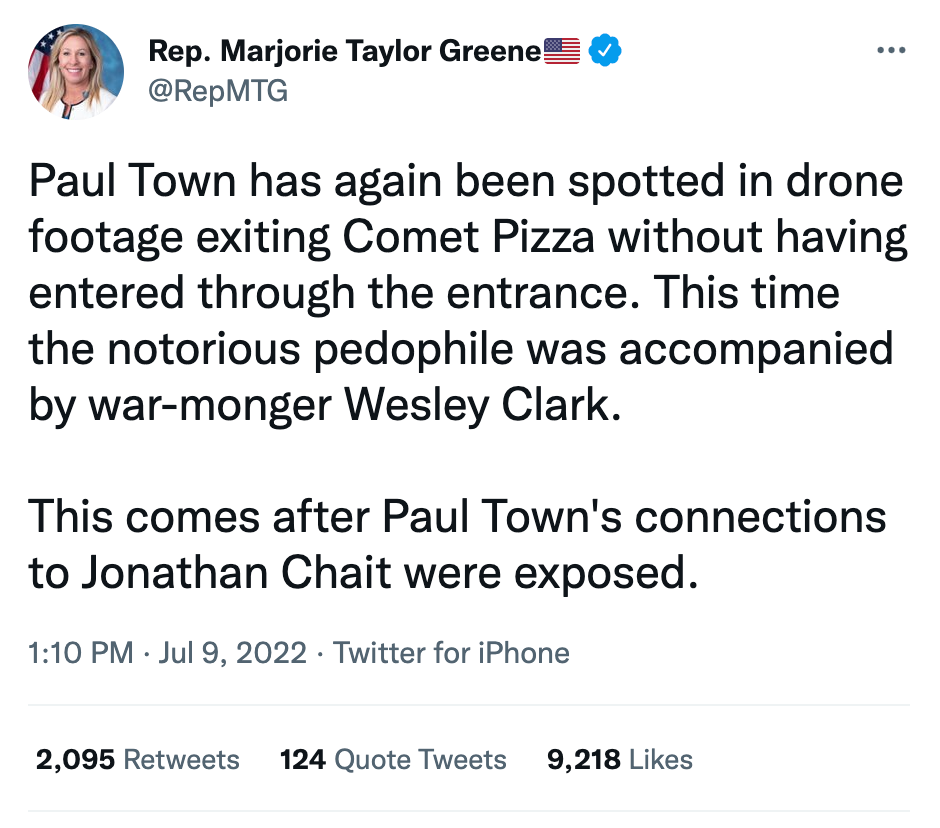Viewport: 940px width, 828px height.
Task: Open the Rep. Marjorie Taylor Greene display name
Action: pos(344,50)
